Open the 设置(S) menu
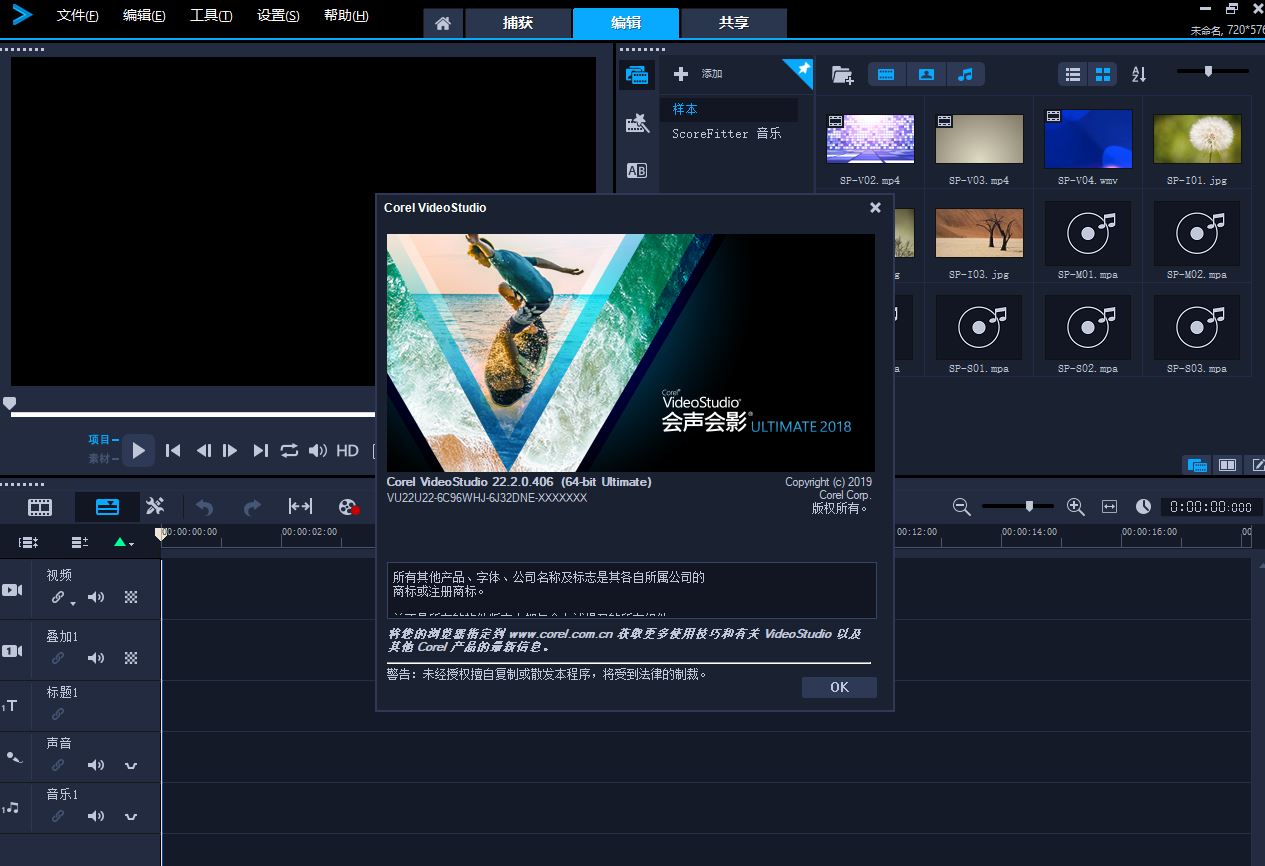Viewport: 1265px width, 866px height. pos(278,16)
